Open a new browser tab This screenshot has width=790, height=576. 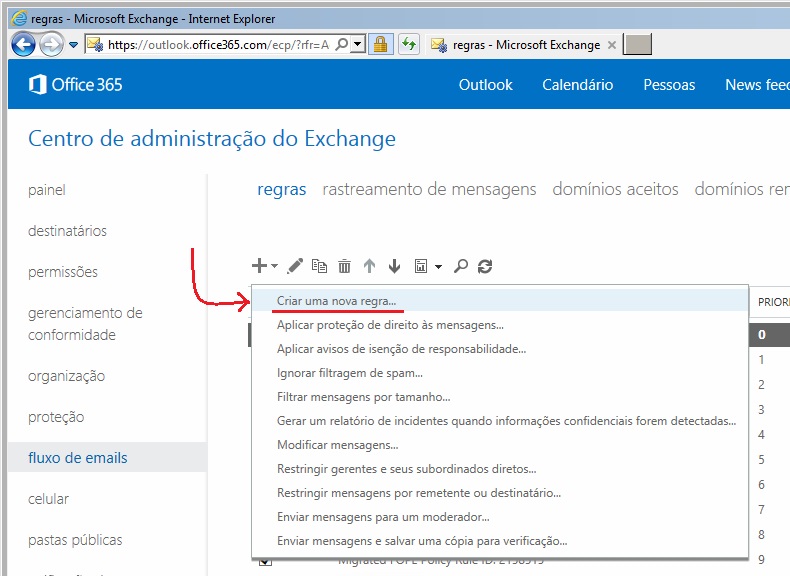pyautogui.click(x=637, y=44)
